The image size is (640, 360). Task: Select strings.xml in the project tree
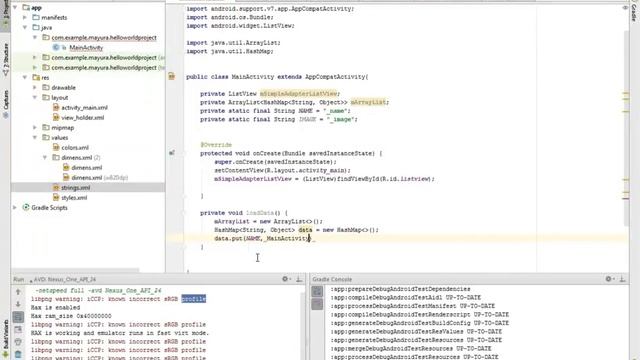click(x=76, y=188)
